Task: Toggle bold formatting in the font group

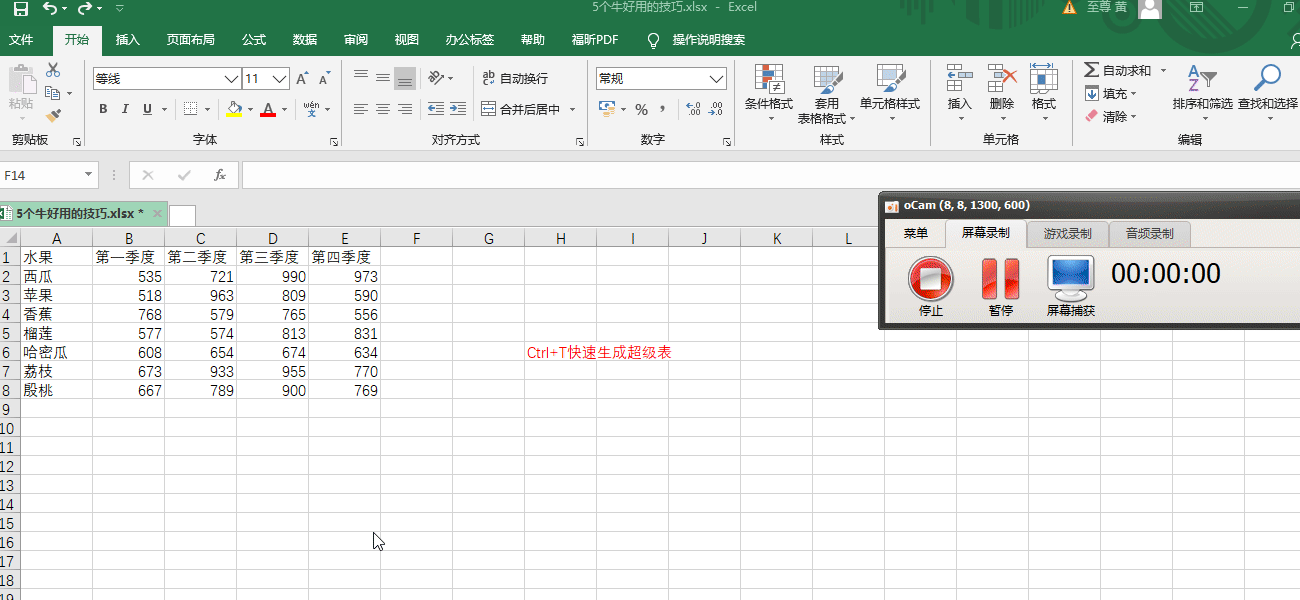Action: [103, 108]
